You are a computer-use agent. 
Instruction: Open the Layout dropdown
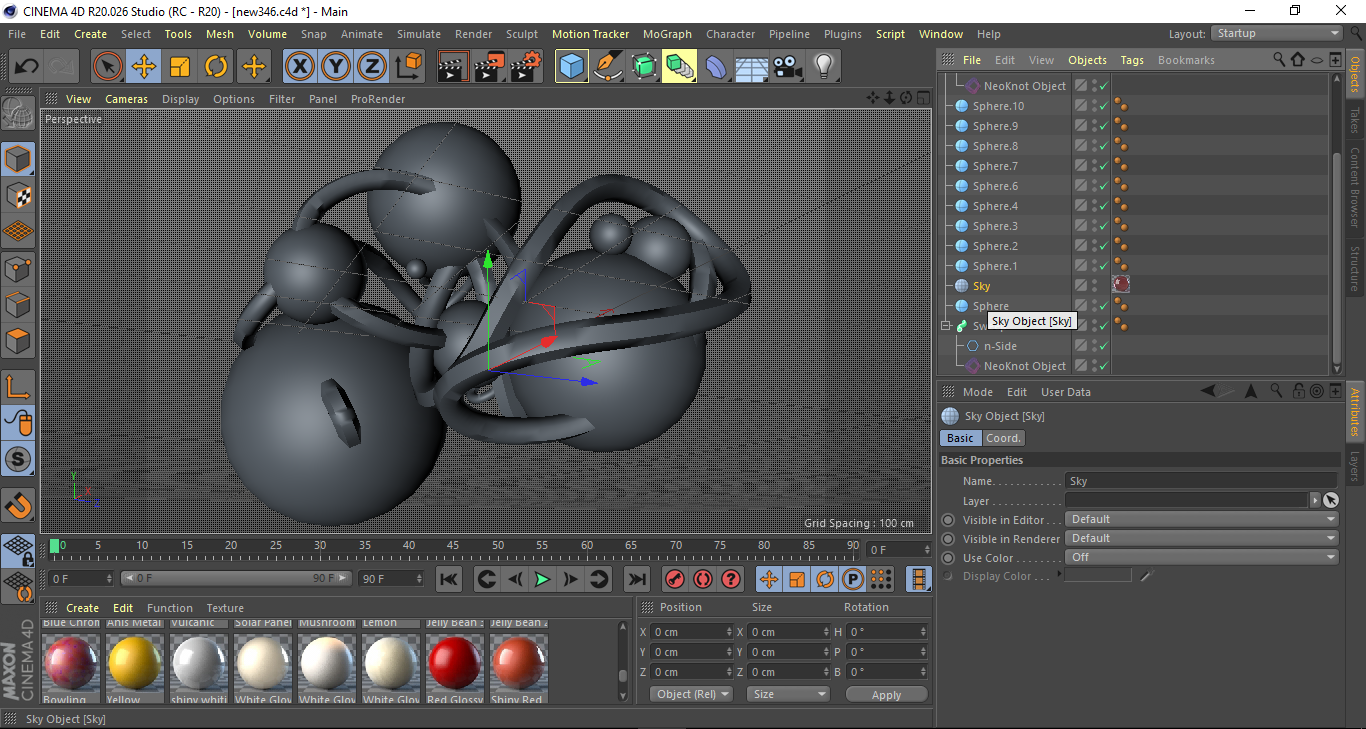point(1277,33)
